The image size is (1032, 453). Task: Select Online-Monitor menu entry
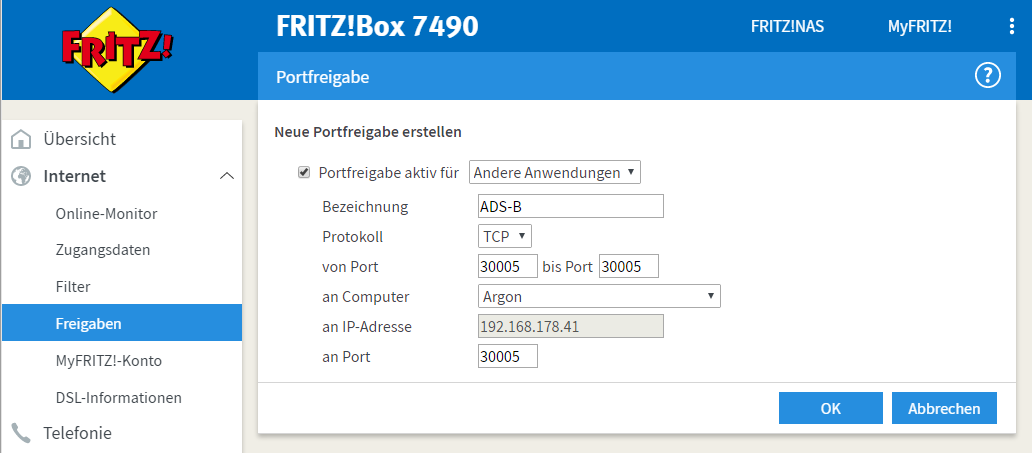[x=107, y=214]
